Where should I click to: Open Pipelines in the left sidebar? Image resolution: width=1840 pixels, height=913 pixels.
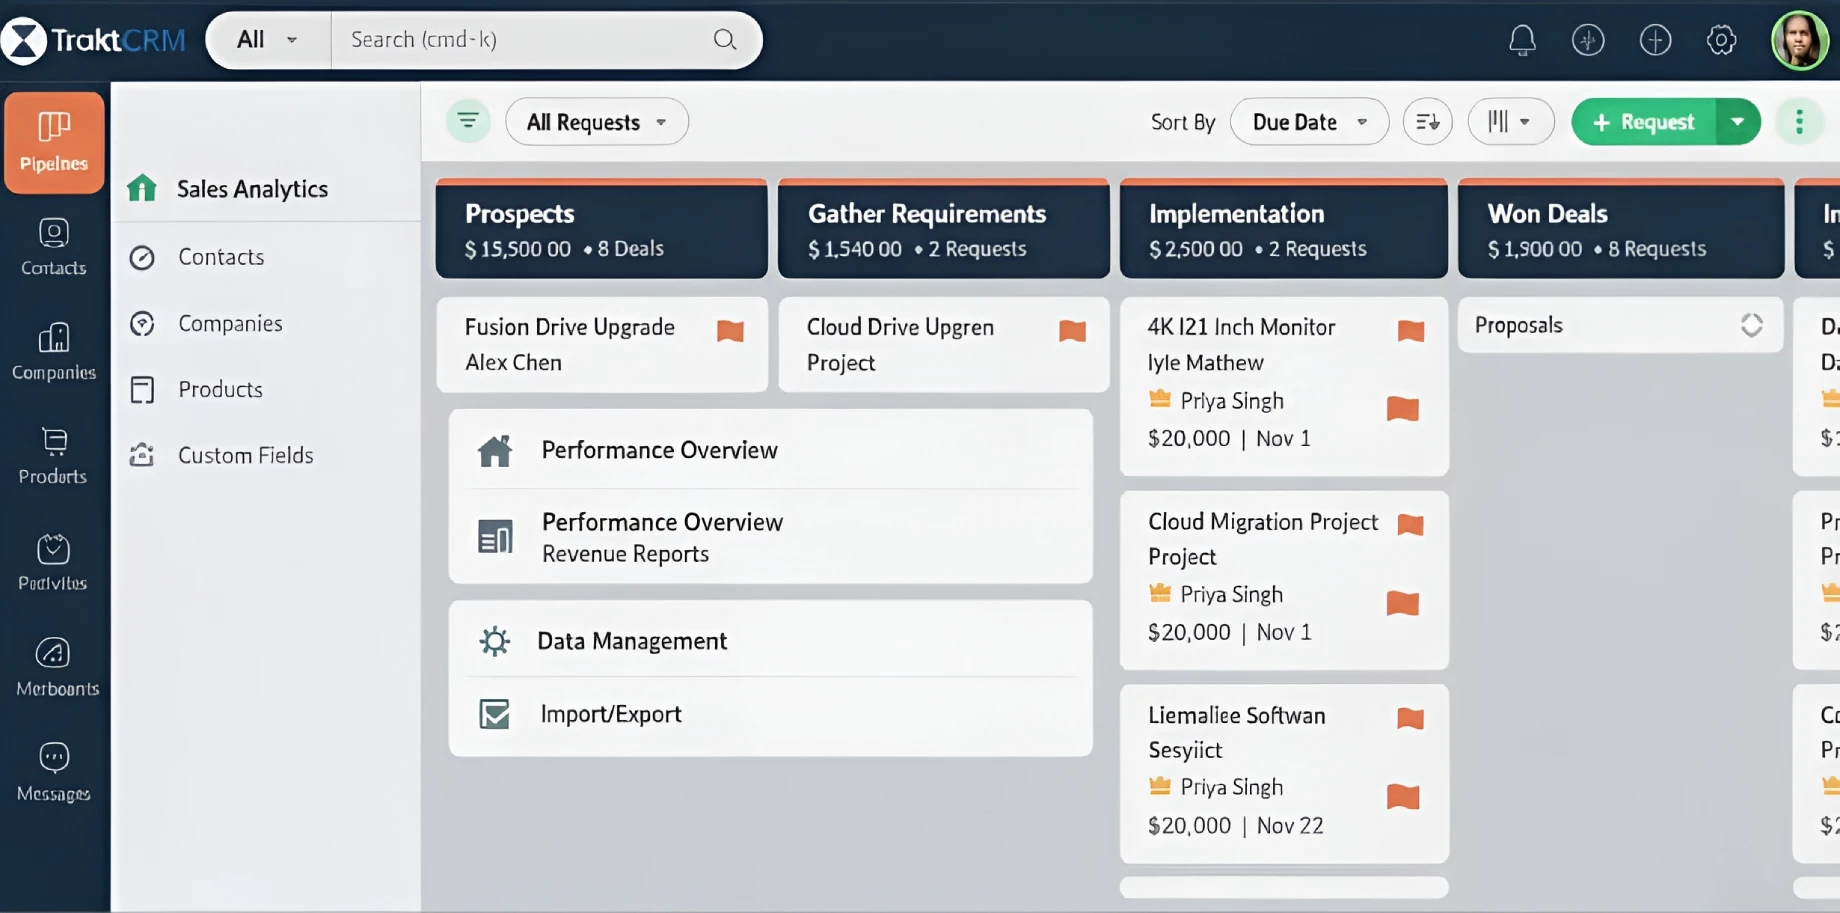(54, 143)
